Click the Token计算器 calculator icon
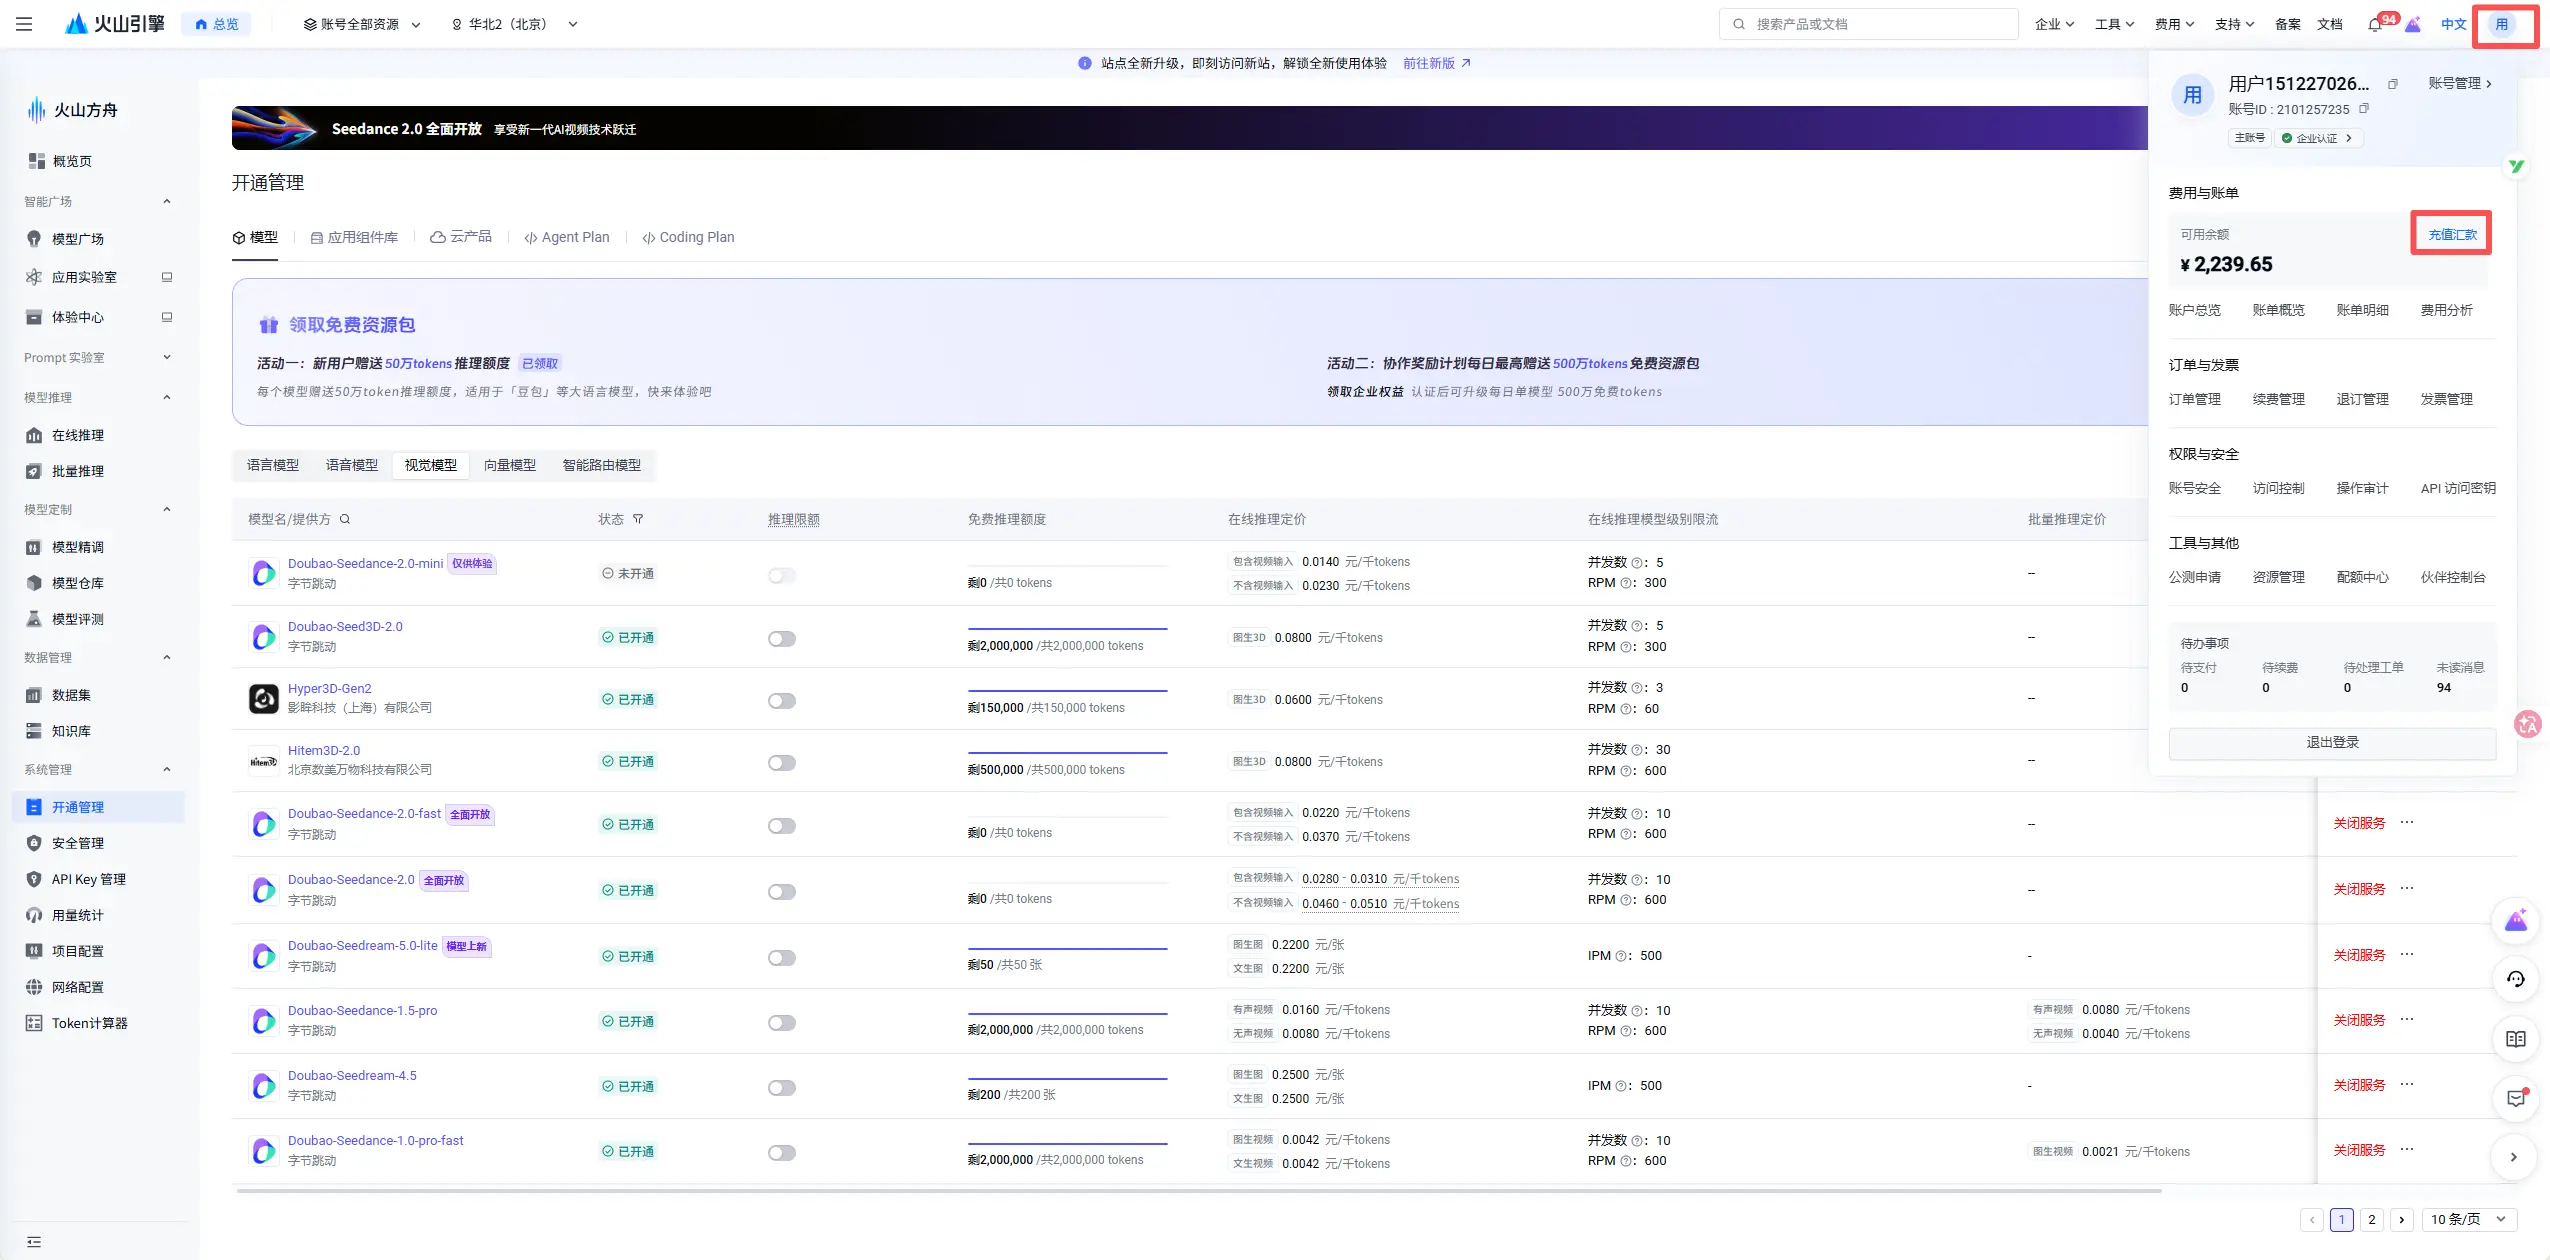This screenshot has height=1260, width=2550. 34,1023
